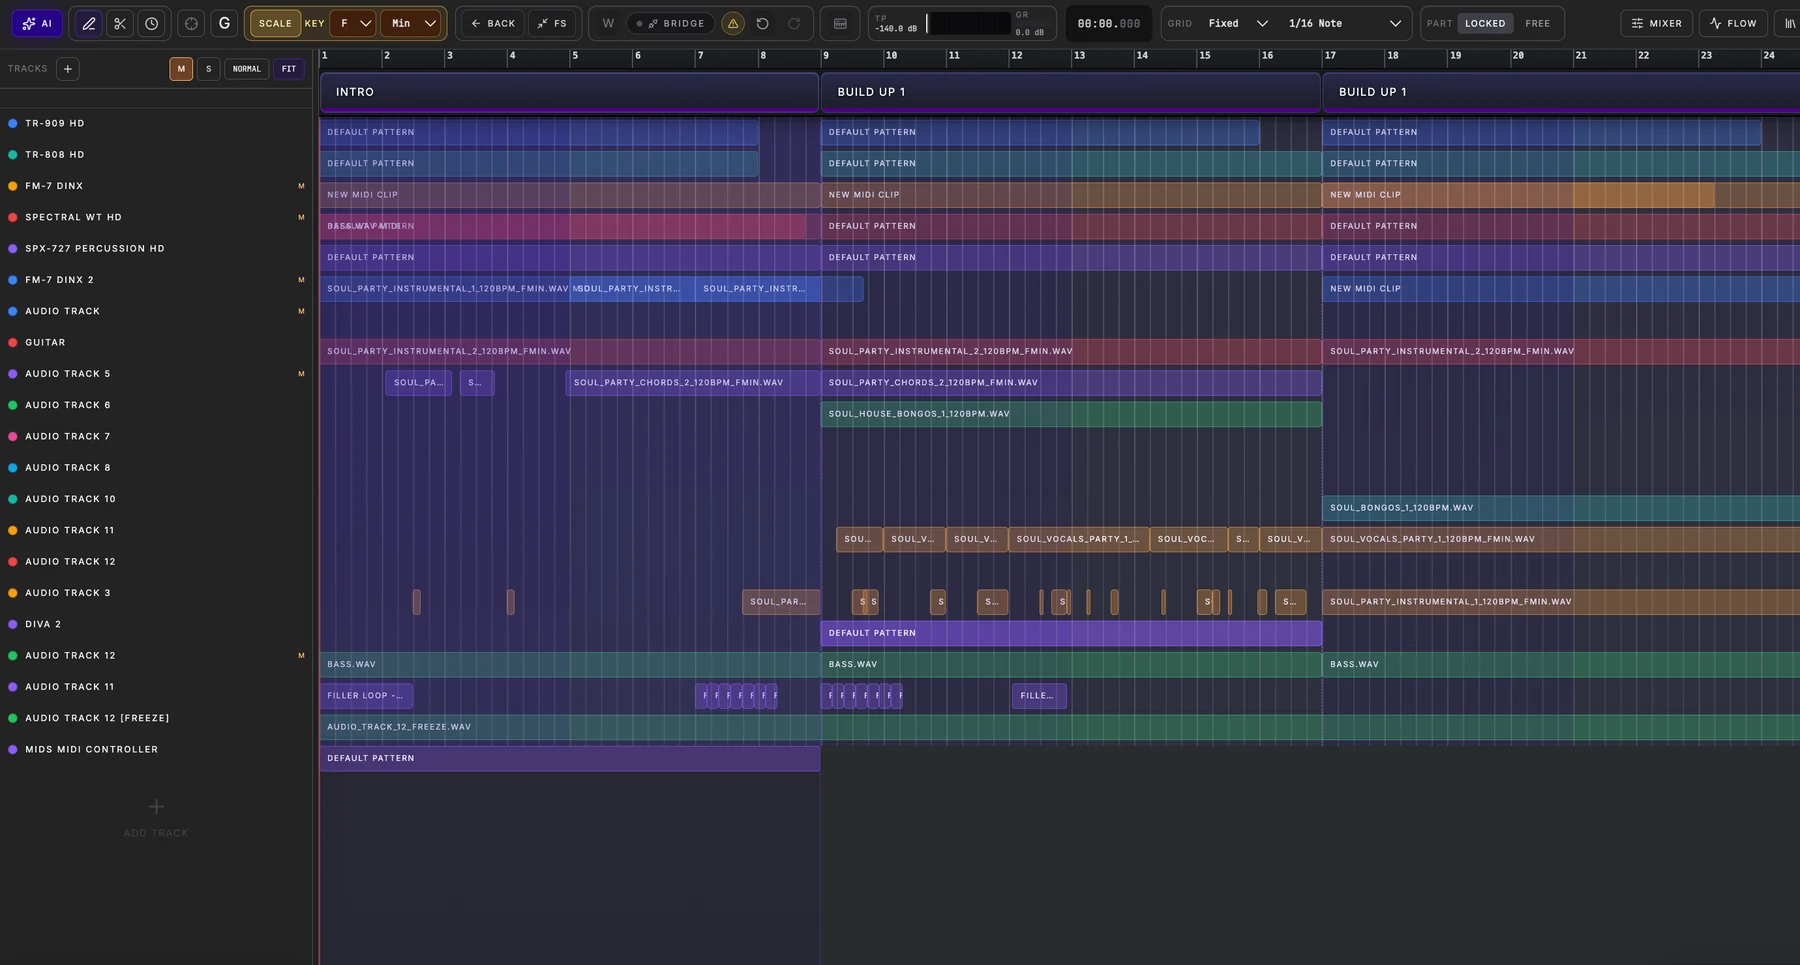Open the AI assistant button
Viewport: 1800px width, 965px height.
37,23
